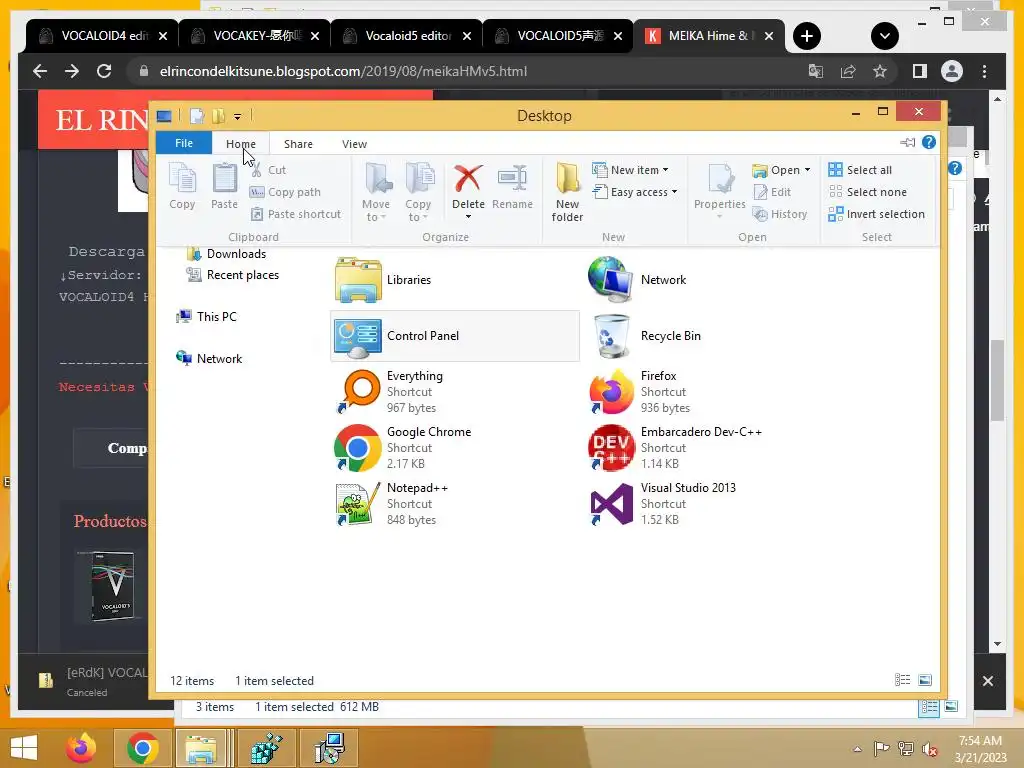The height and width of the screenshot is (768, 1024).
Task: Switch to the View ribbon tab
Action: (355, 144)
